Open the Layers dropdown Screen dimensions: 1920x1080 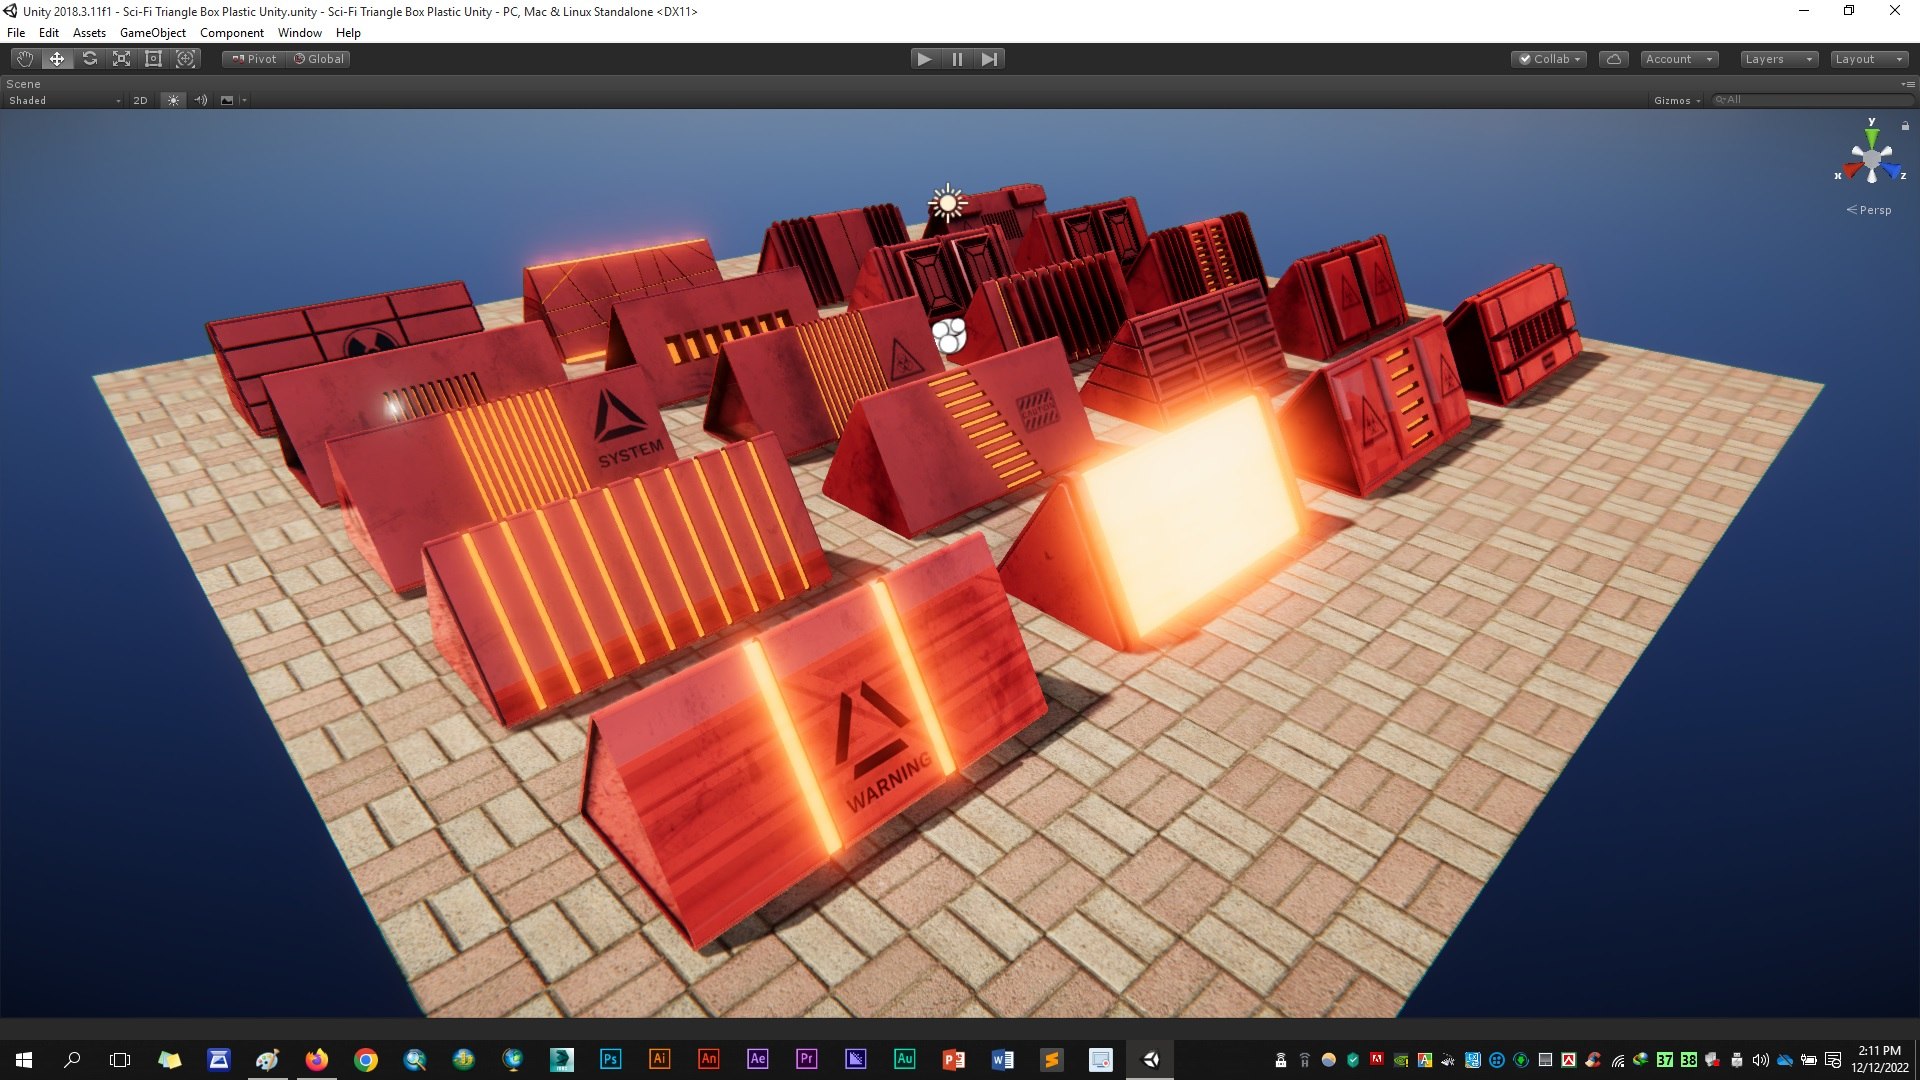(1778, 59)
